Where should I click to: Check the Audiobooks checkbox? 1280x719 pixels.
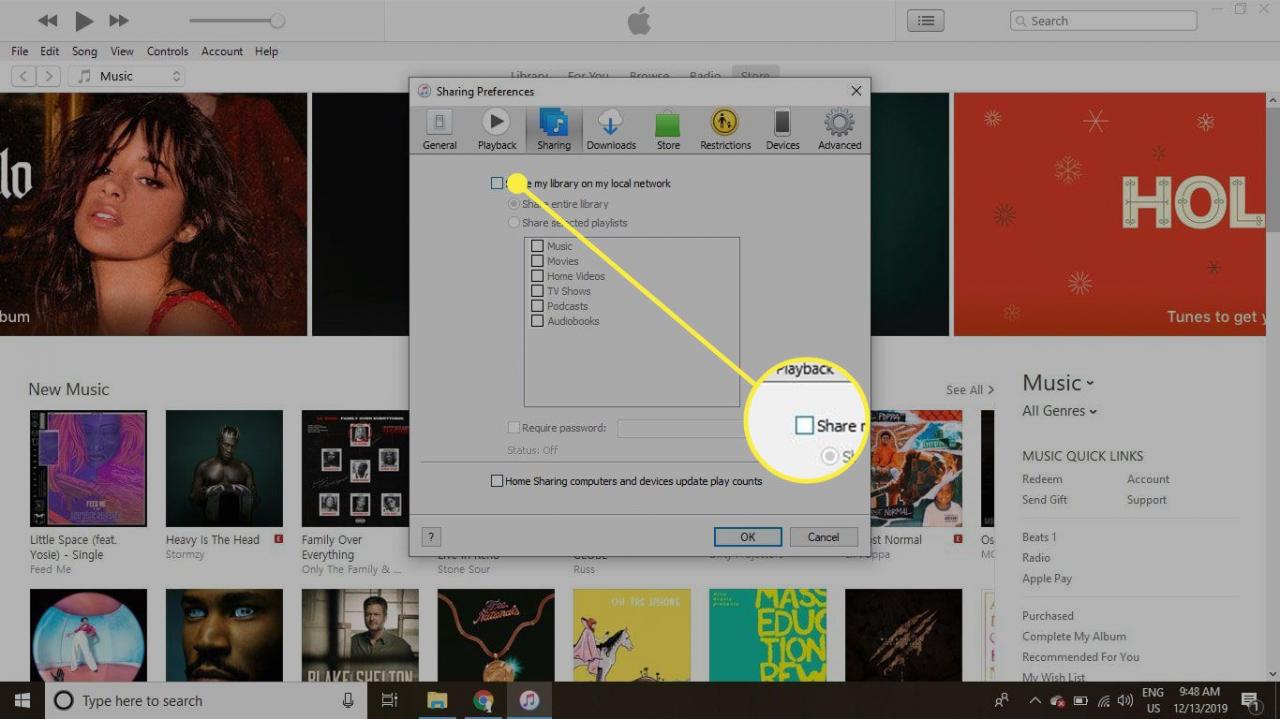[537, 321]
